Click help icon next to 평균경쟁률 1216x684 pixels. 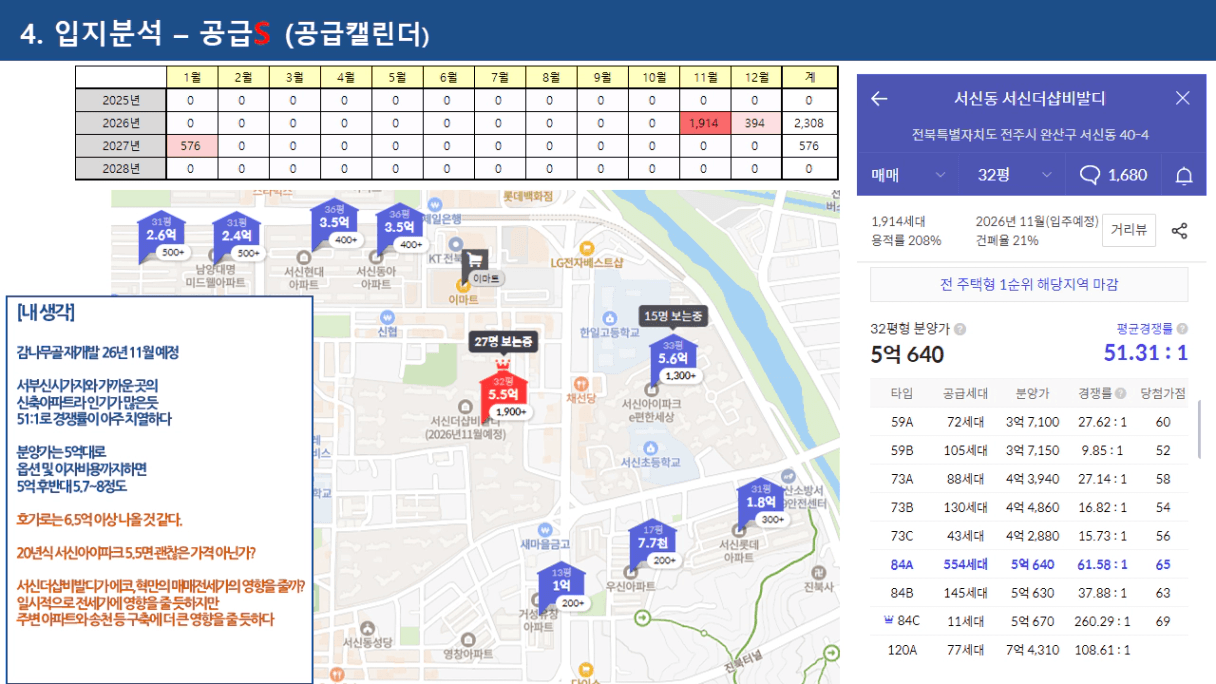[x=1183, y=328]
